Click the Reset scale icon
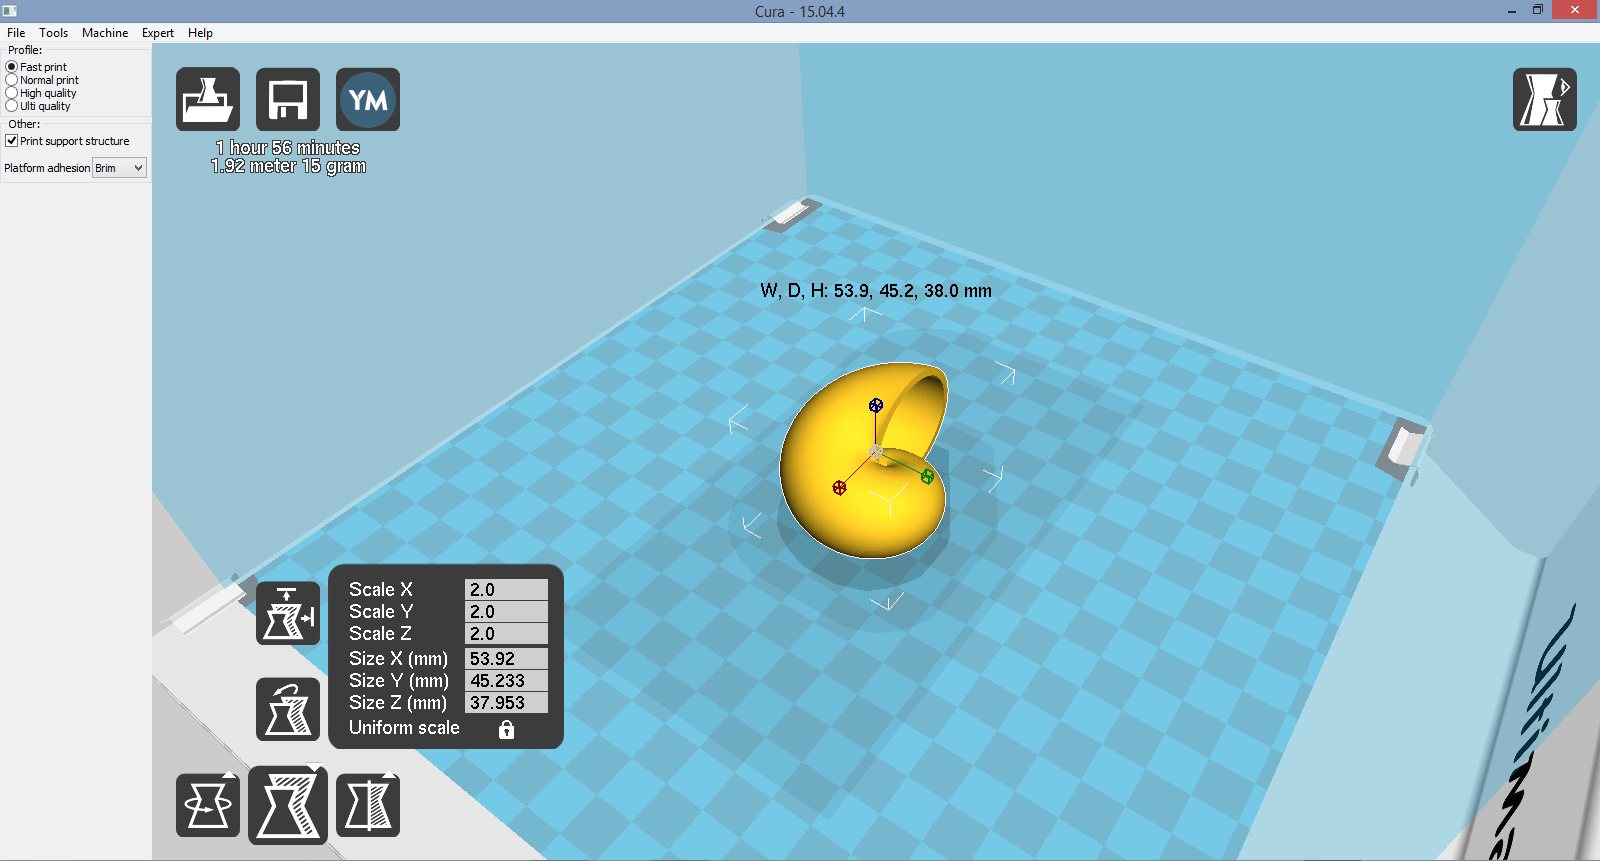The image size is (1600, 861). (288, 709)
